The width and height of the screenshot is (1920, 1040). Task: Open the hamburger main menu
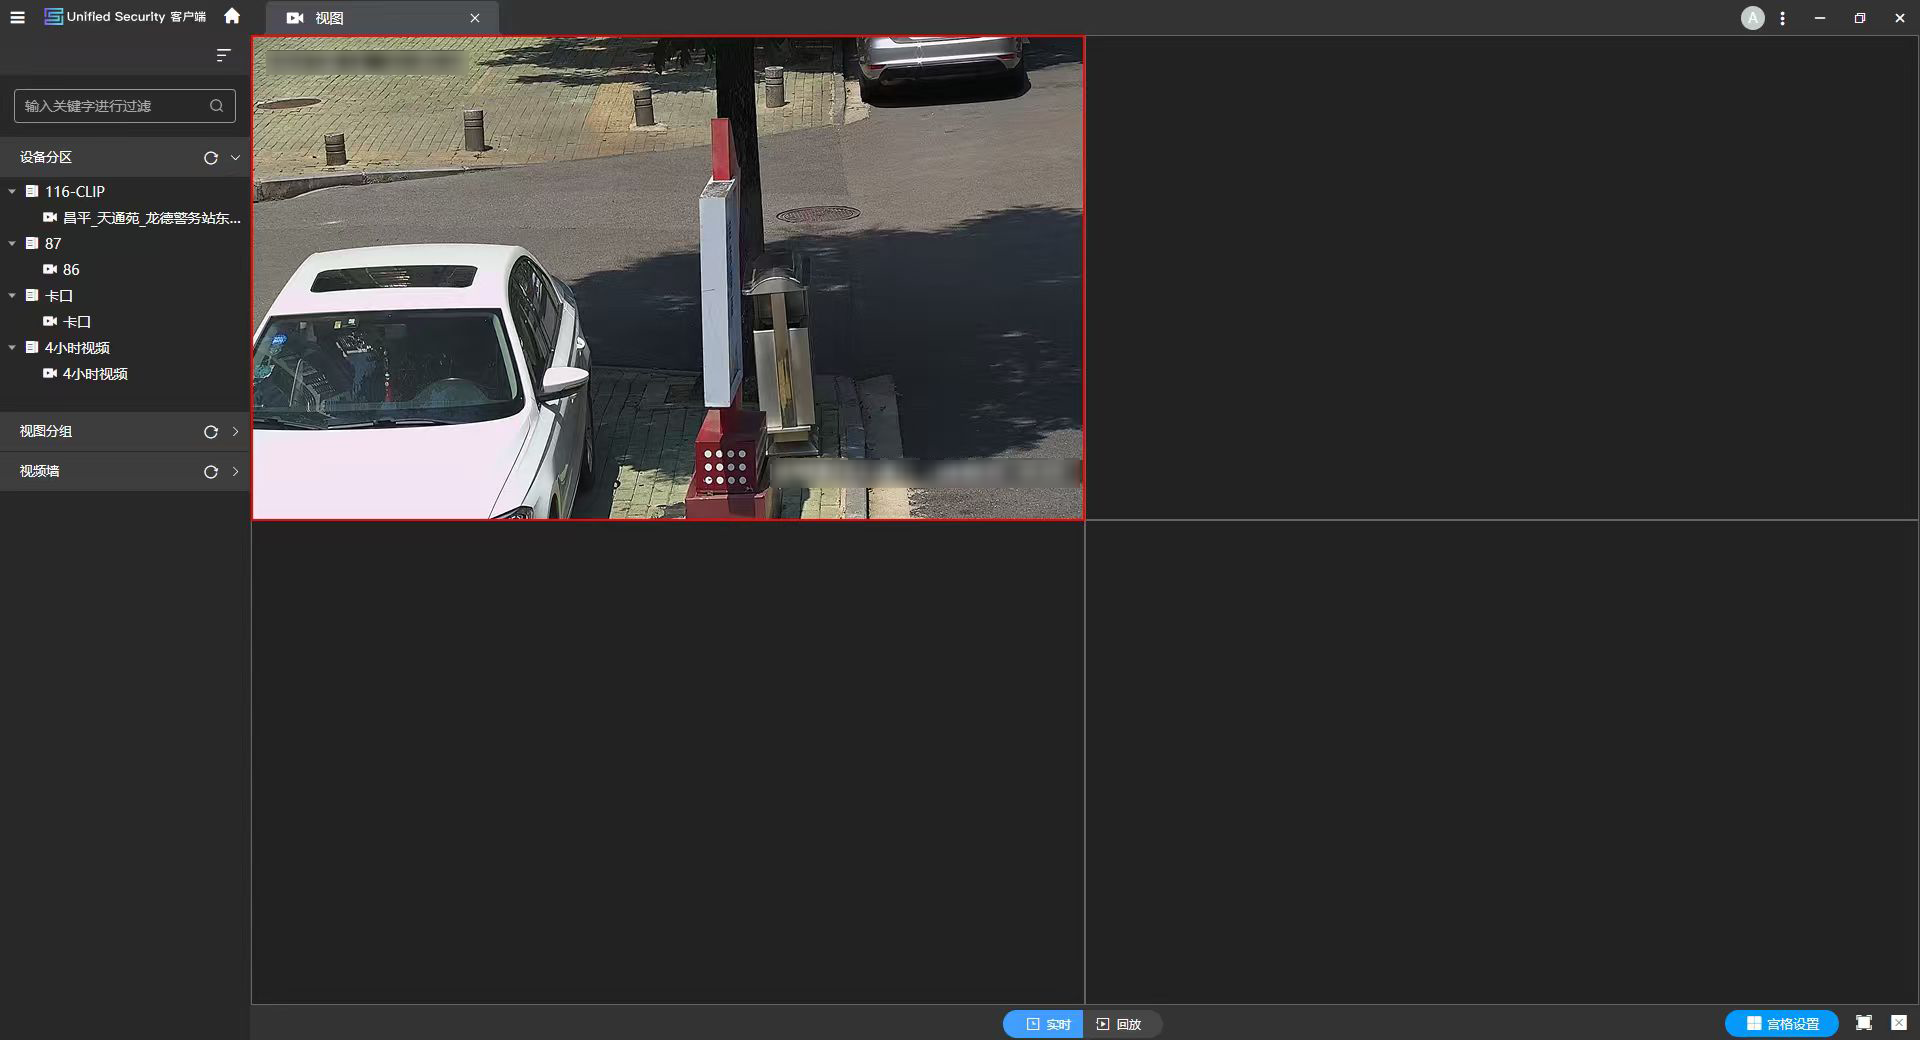click(17, 18)
